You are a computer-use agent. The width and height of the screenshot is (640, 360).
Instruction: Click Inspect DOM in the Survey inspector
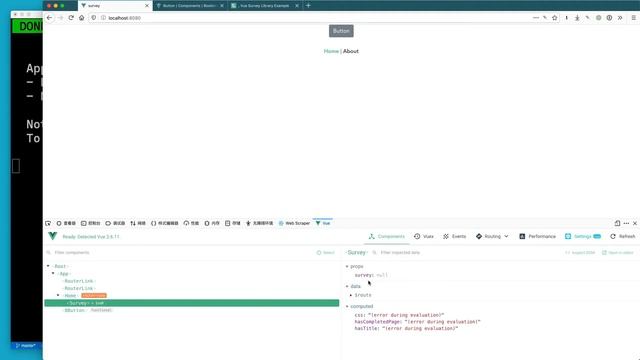pos(580,253)
